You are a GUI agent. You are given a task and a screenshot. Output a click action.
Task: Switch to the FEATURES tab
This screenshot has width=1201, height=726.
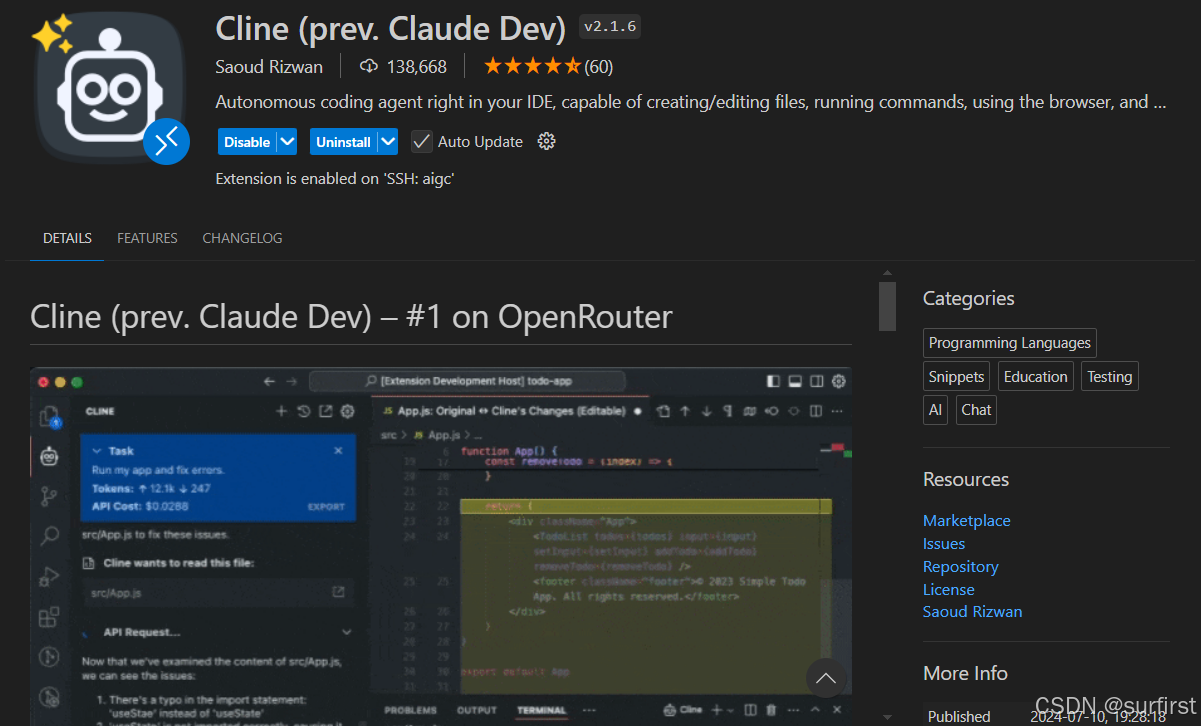(x=147, y=238)
